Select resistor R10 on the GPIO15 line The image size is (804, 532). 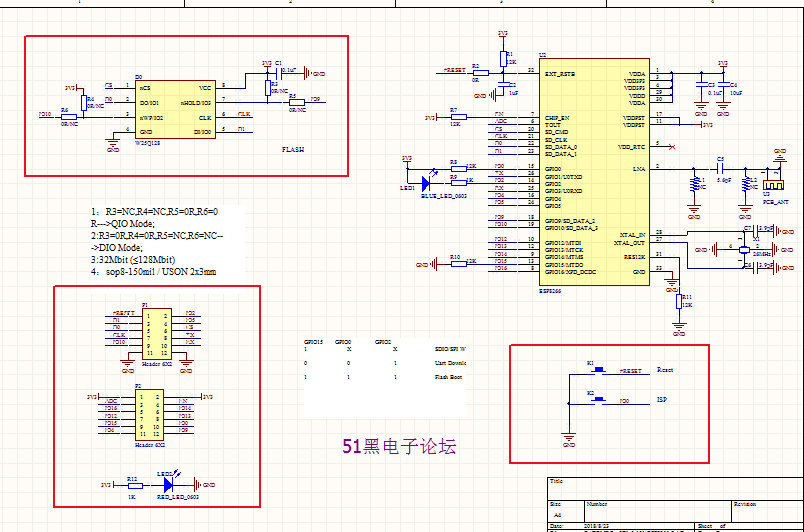(458, 264)
